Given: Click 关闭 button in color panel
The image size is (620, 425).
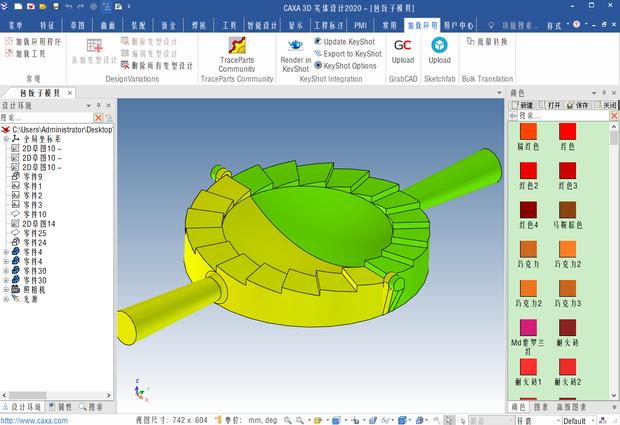Looking at the screenshot, I should coord(605,105).
